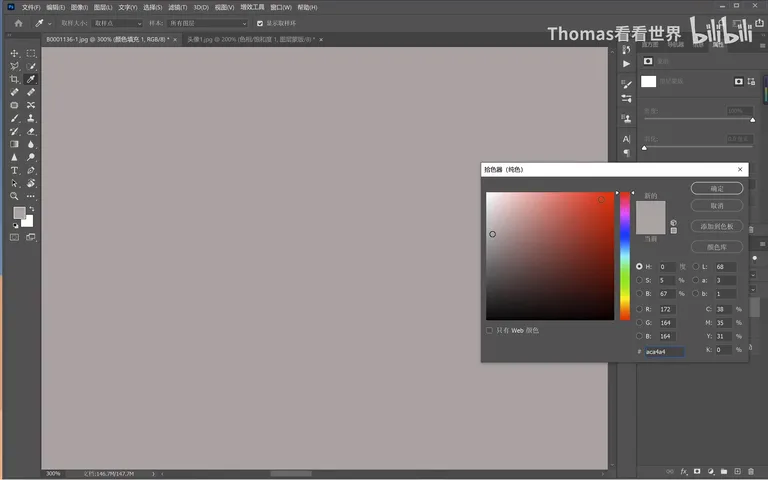
Task: Open the Character panel icon
Action: click(x=626, y=139)
